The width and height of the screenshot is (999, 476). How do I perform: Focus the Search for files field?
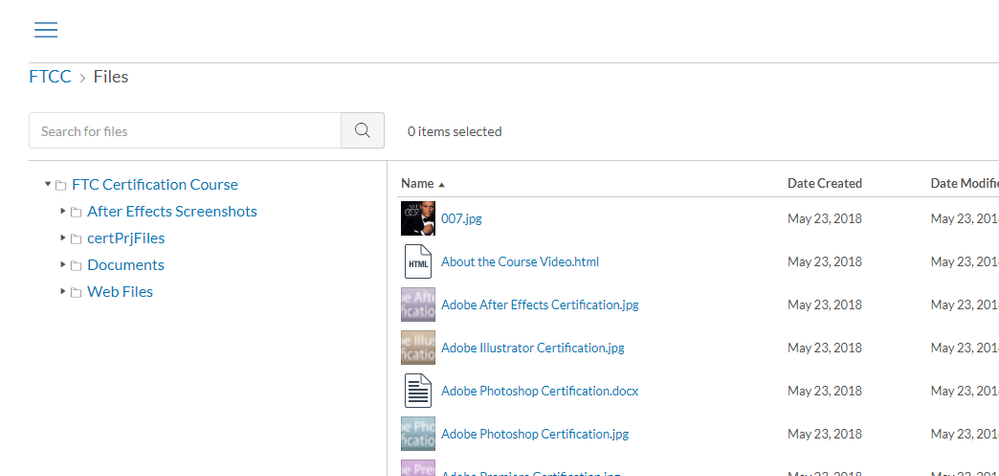185,131
